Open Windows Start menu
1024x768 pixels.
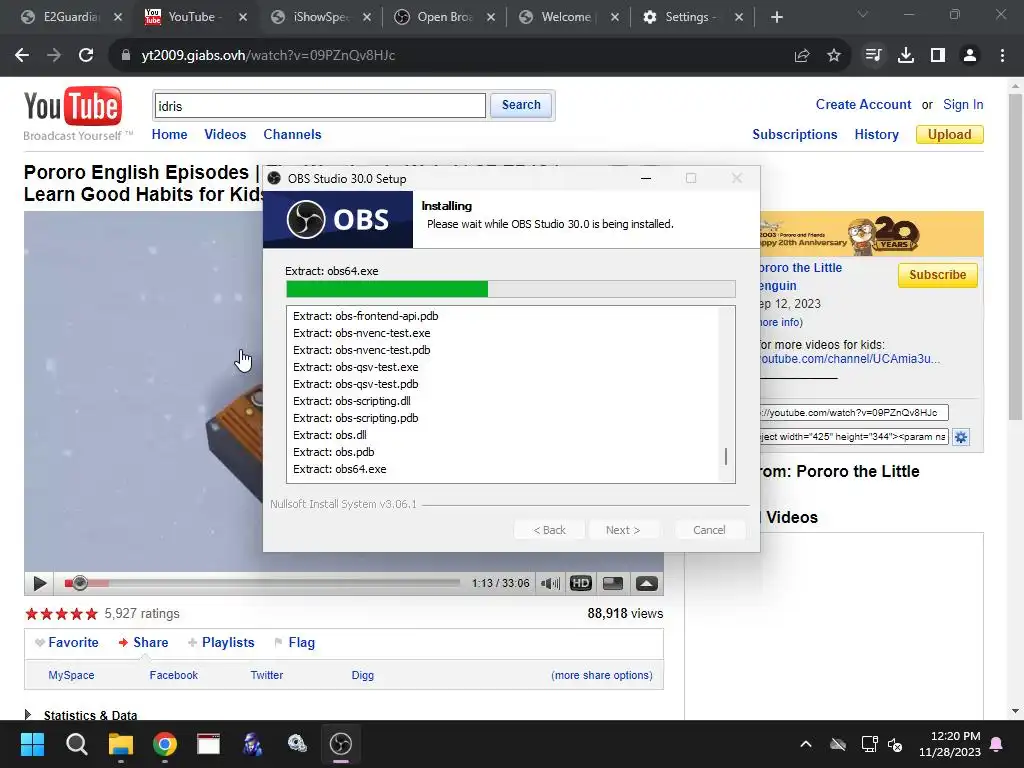coord(32,744)
